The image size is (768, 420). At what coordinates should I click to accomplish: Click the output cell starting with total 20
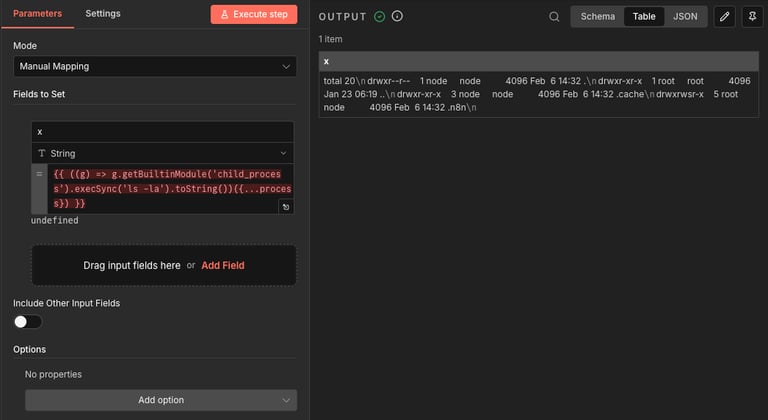(539, 94)
